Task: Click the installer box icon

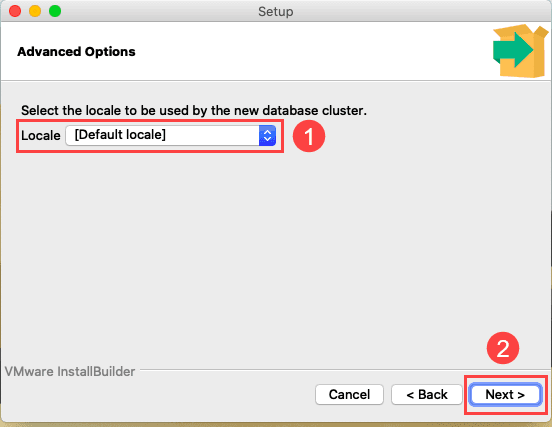Action: tap(520, 51)
